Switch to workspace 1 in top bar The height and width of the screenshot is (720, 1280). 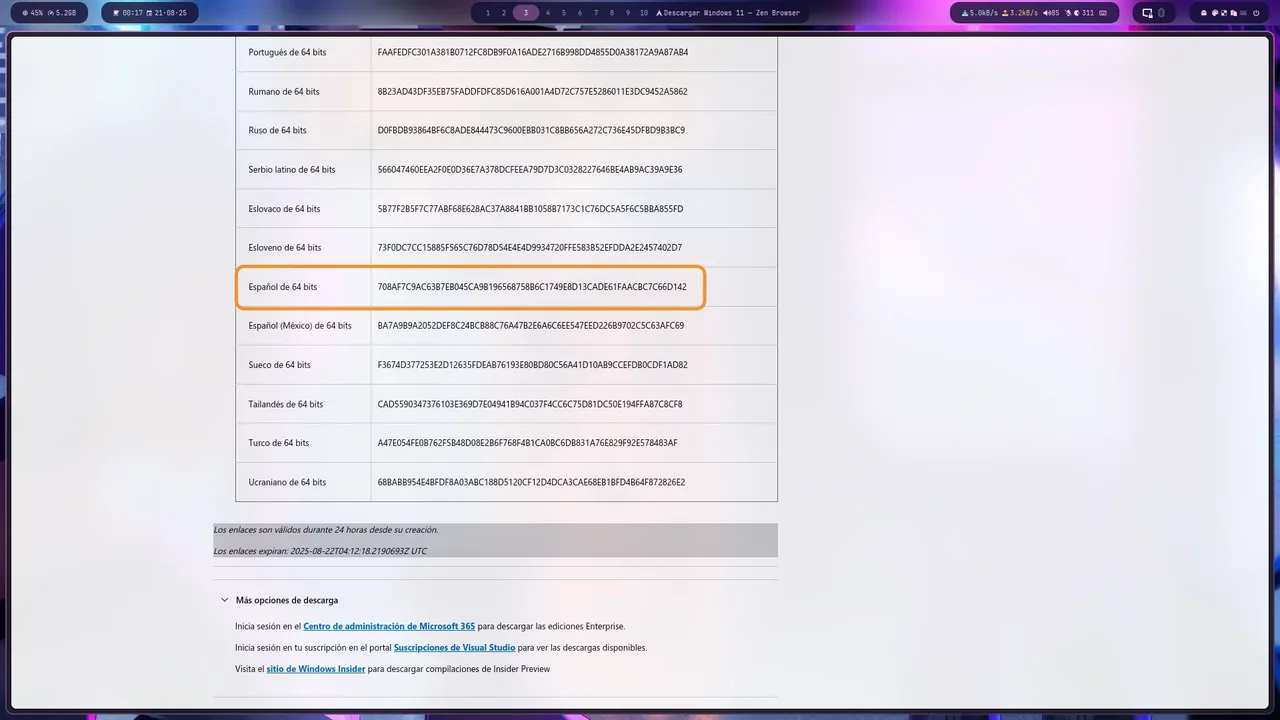(488, 13)
